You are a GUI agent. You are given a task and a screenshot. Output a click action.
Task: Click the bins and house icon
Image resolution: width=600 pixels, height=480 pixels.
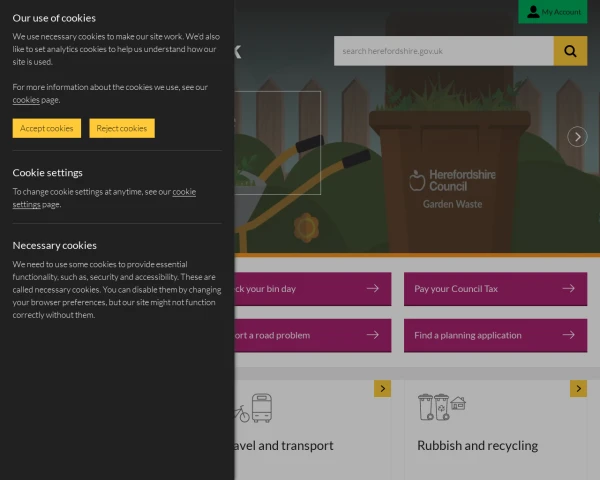pos(442,407)
